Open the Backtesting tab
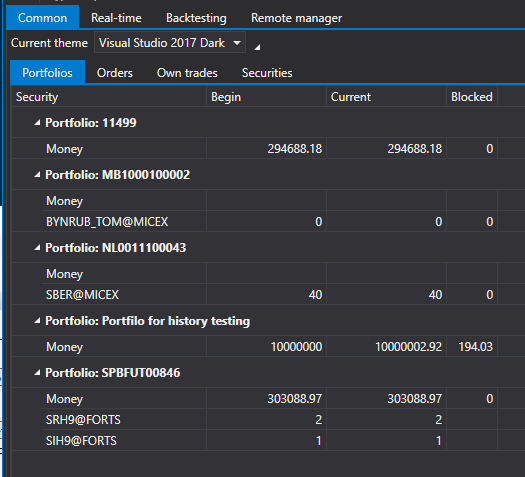This screenshot has width=525, height=477. coord(196,18)
